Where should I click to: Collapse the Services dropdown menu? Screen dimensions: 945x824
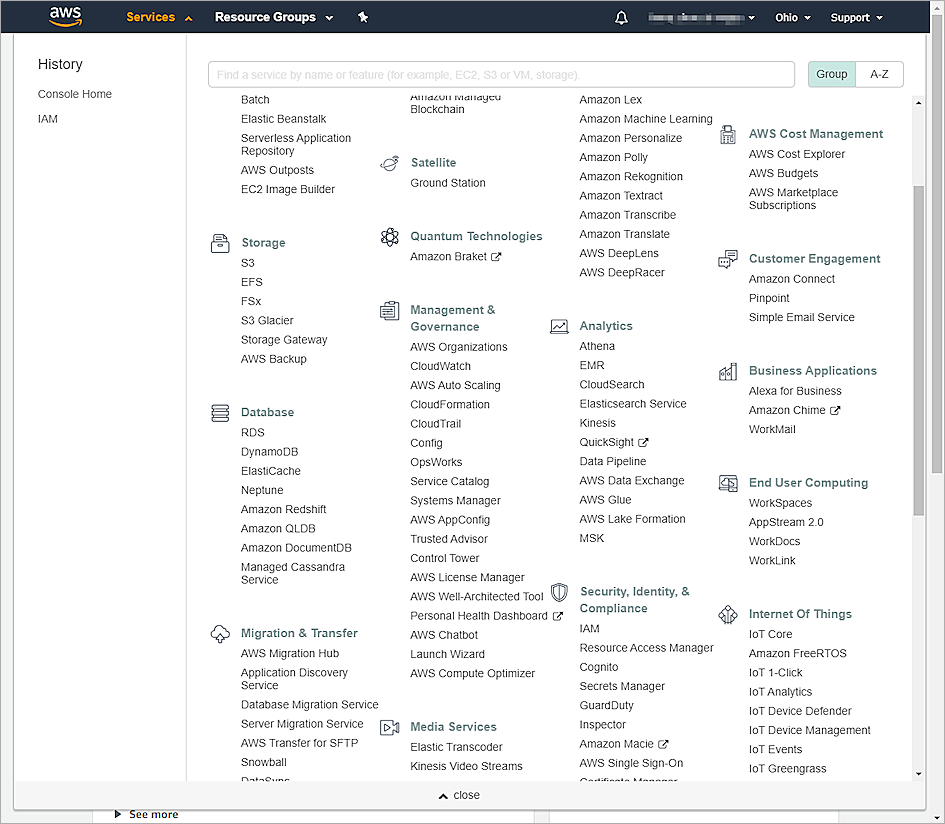[159, 17]
